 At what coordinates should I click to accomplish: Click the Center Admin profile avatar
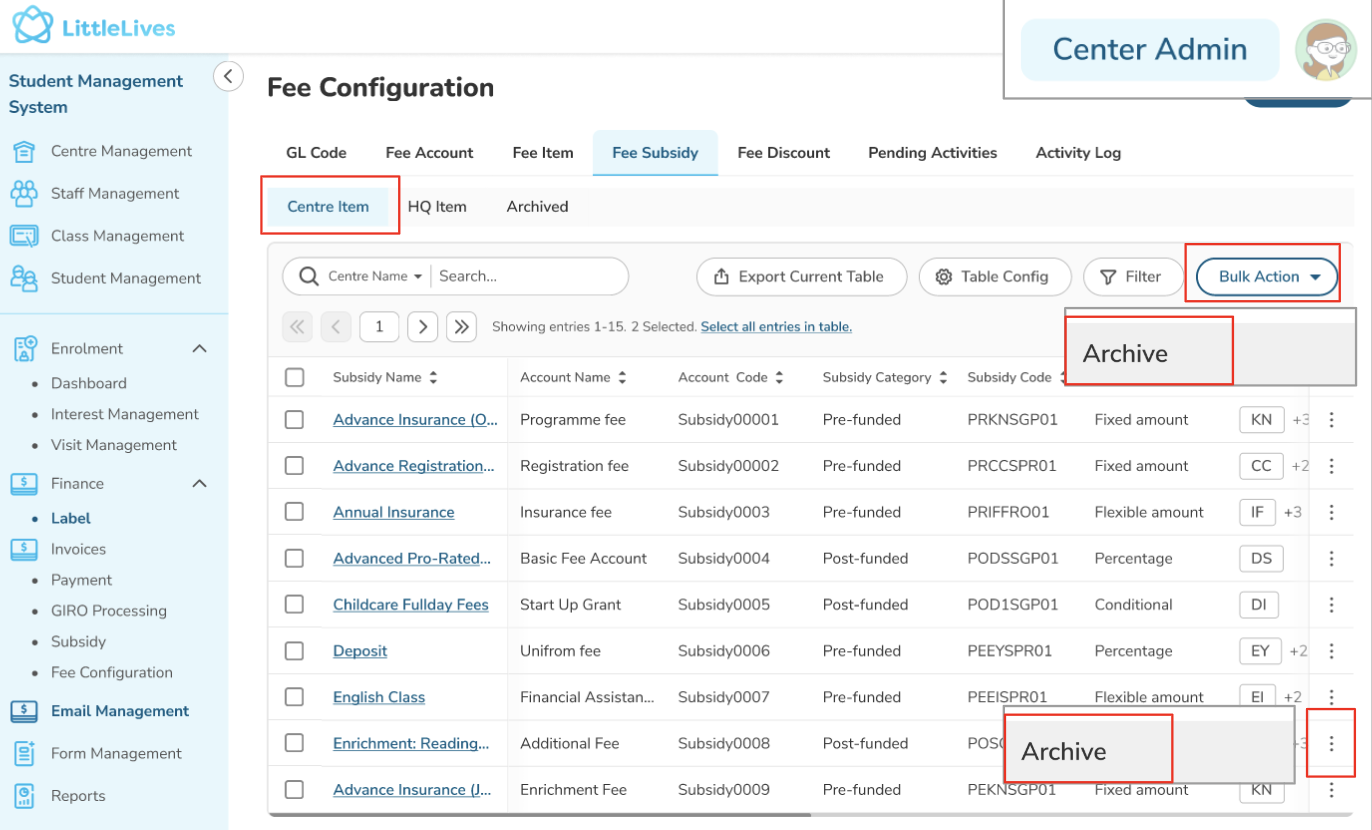coord(1325,50)
